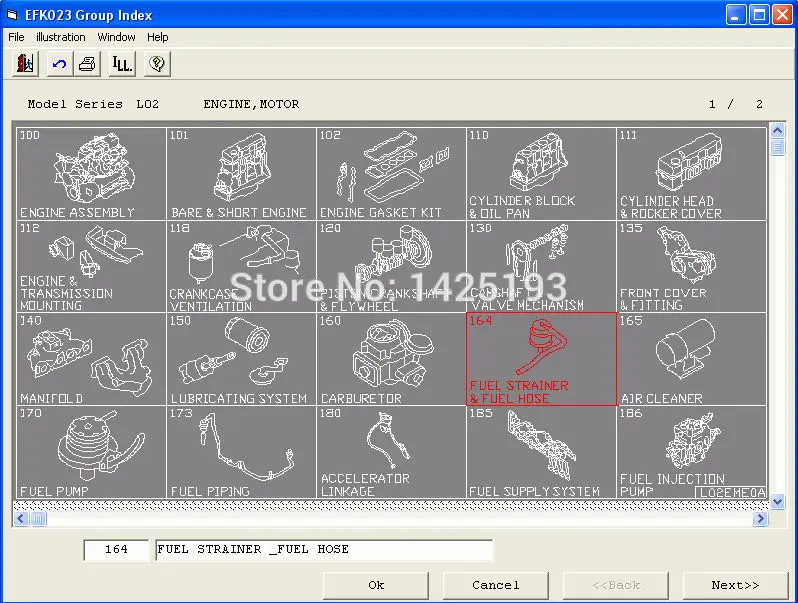Select group 150 Lubricating System
The width and height of the screenshot is (798, 603).
(x=241, y=359)
